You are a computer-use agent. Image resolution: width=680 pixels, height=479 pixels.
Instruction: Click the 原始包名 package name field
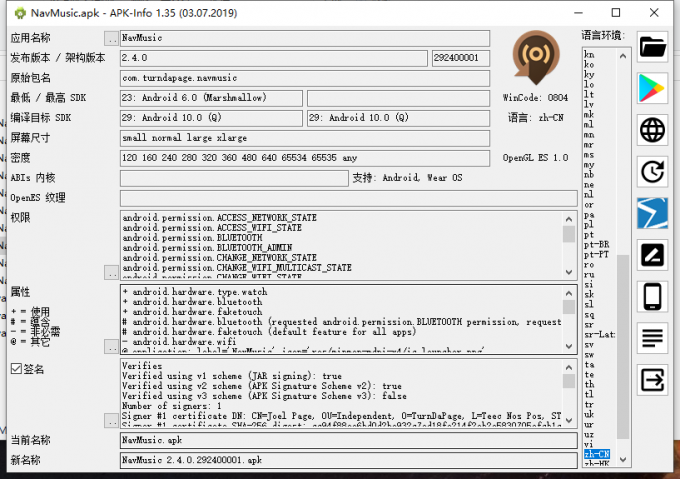[x=304, y=77]
